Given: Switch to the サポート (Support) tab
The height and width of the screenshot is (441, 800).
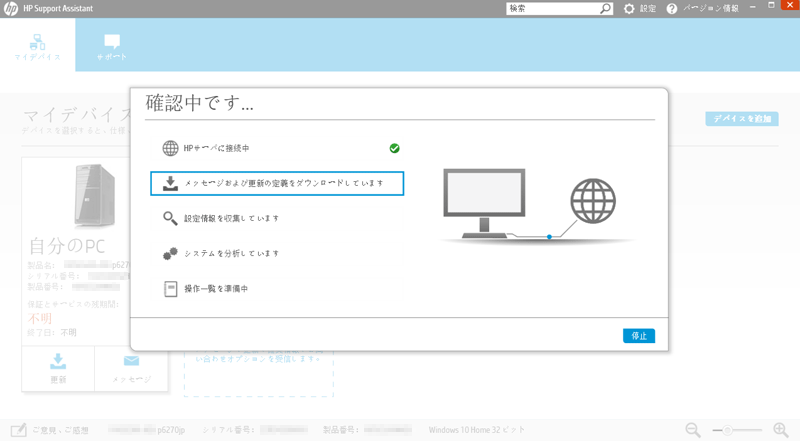Looking at the screenshot, I should (x=112, y=46).
